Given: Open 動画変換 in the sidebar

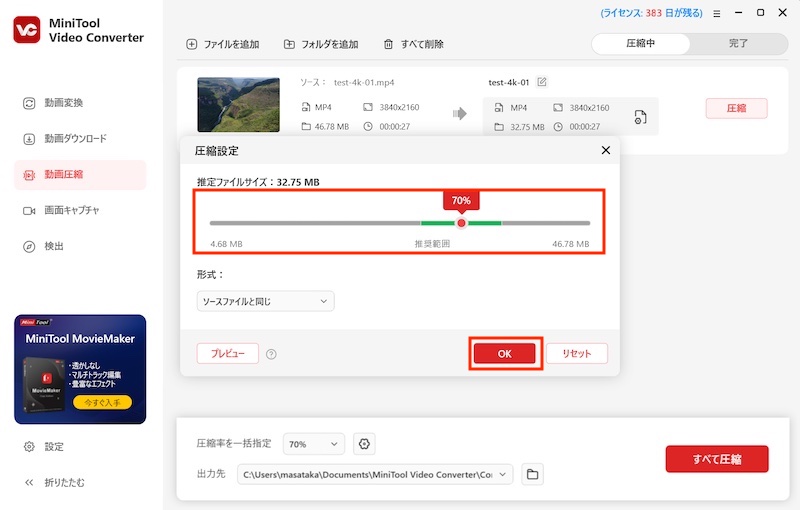Looking at the screenshot, I should point(64,103).
